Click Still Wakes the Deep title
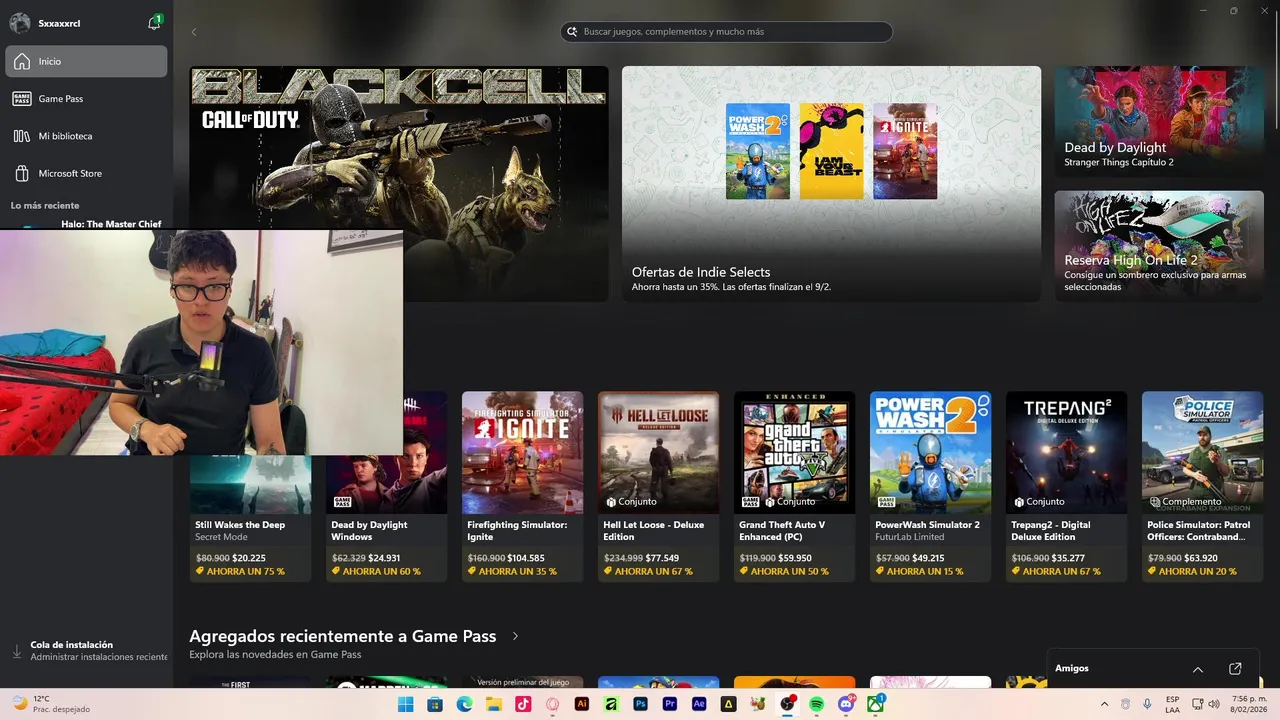The height and width of the screenshot is (720, 1280). tap(240, 525)
